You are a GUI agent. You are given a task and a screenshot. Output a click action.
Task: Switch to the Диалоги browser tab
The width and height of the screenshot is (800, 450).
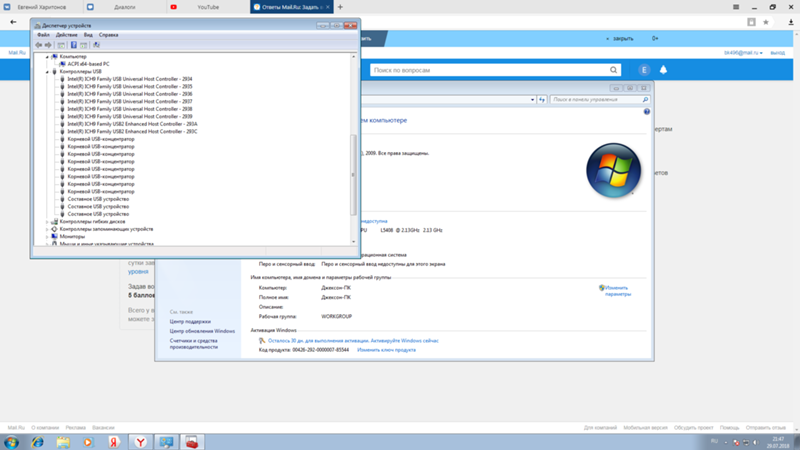coord(124,7)
